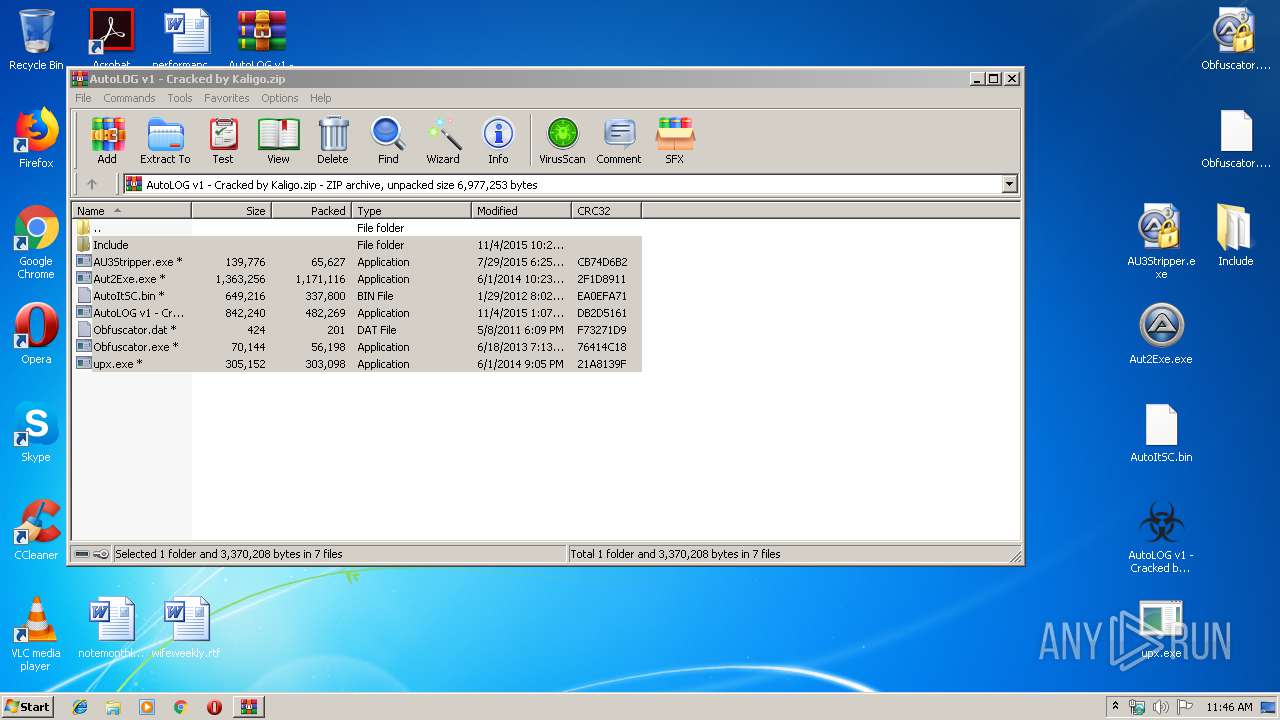Select AutoItSC.bin in archive list
The width and height of the screenshot is (1280, 720).
click(x=357, y=296)
